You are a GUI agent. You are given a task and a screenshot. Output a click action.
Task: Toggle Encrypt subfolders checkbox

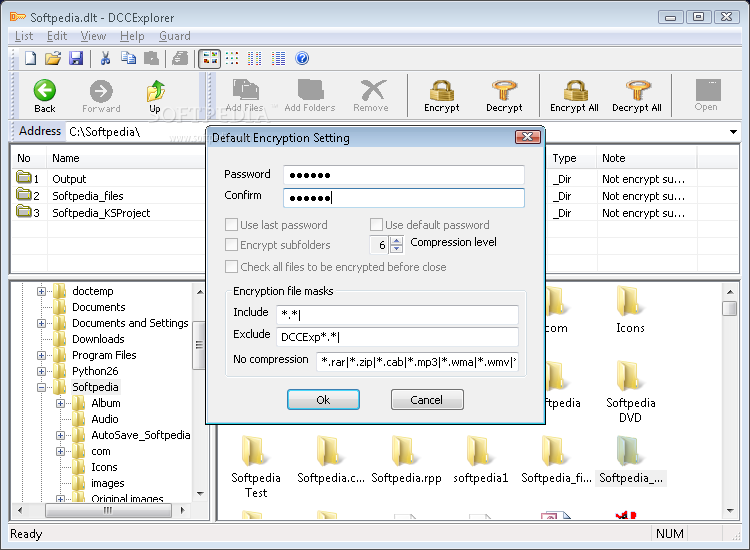232,245
